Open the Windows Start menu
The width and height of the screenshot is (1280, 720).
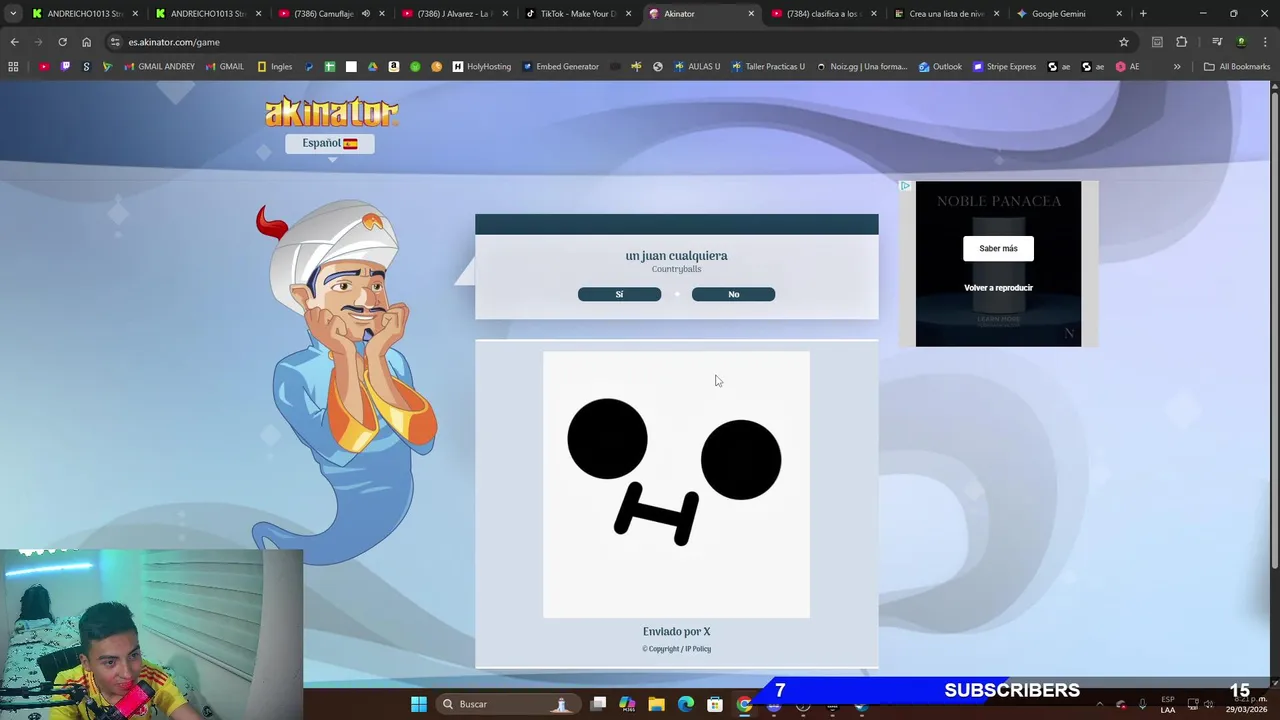(419, 704)
